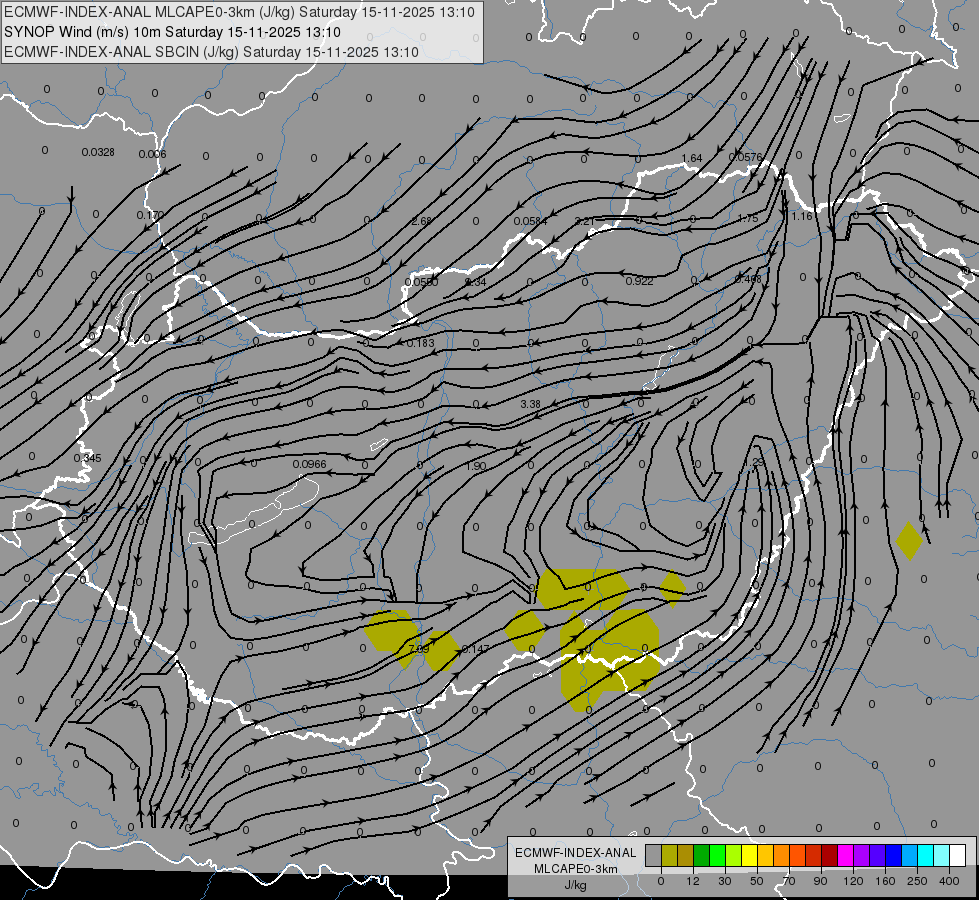Click the map value 3.38

[530, 404]
